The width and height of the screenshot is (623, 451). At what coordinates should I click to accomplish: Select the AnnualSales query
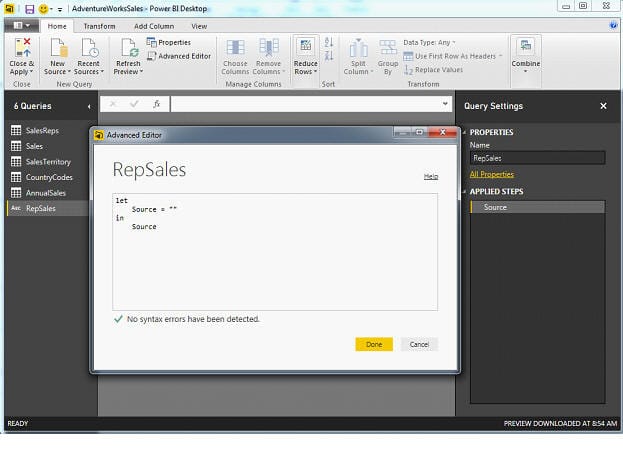tap(46, 193)
